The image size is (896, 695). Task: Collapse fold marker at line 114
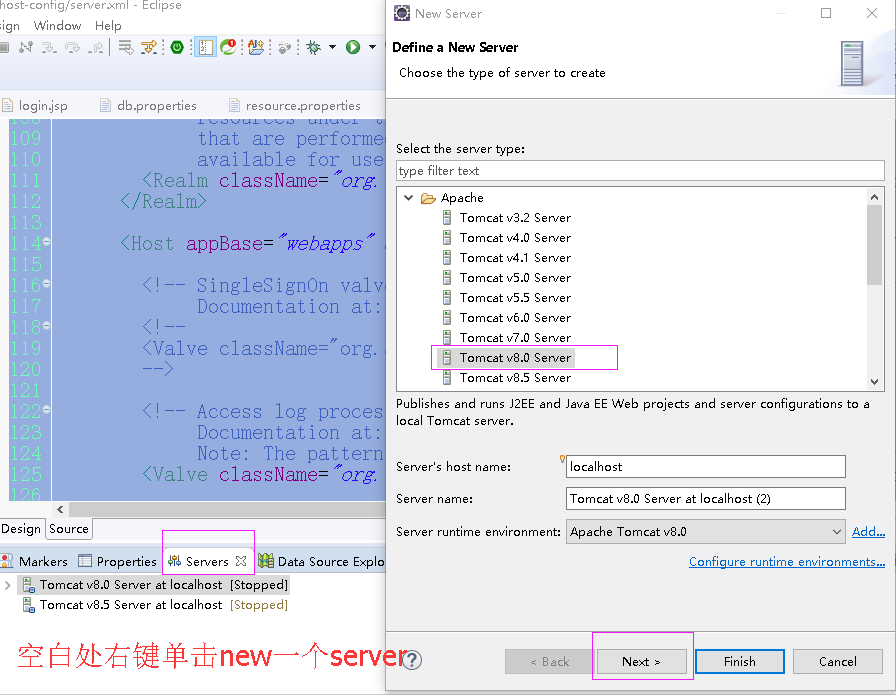[x=46, y=241]
